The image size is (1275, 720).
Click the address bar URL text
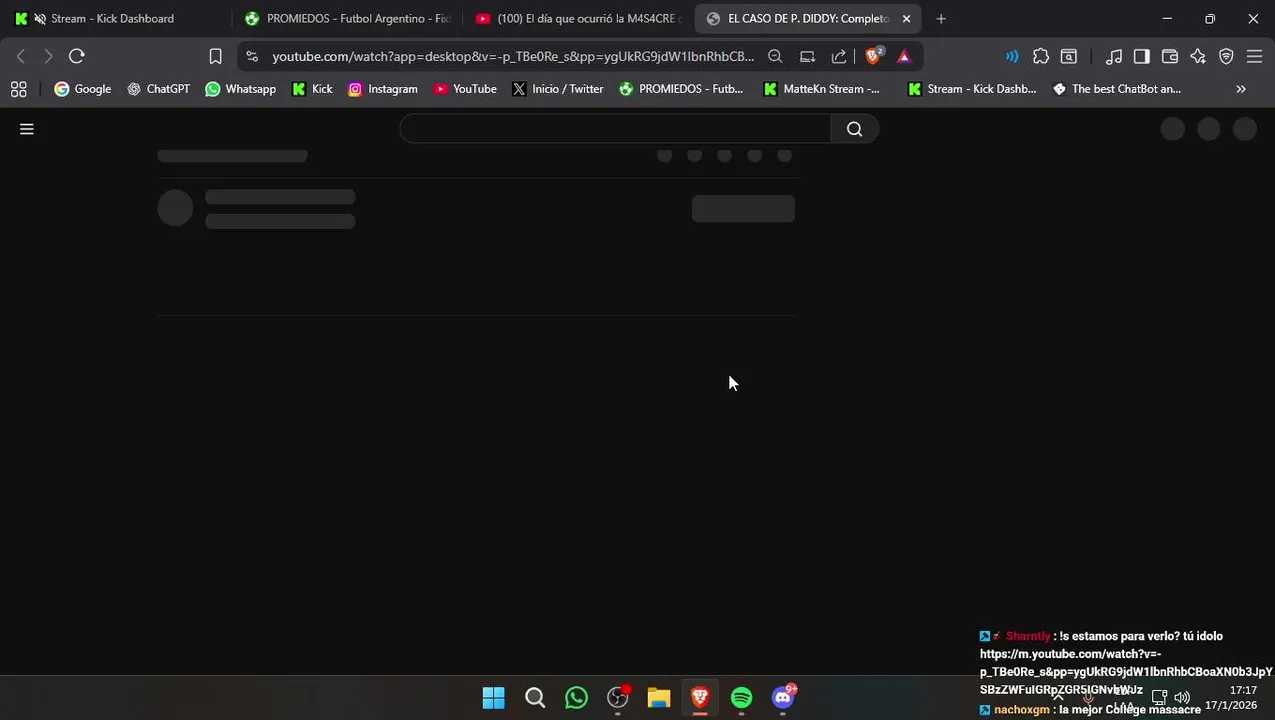pos(513,56)
